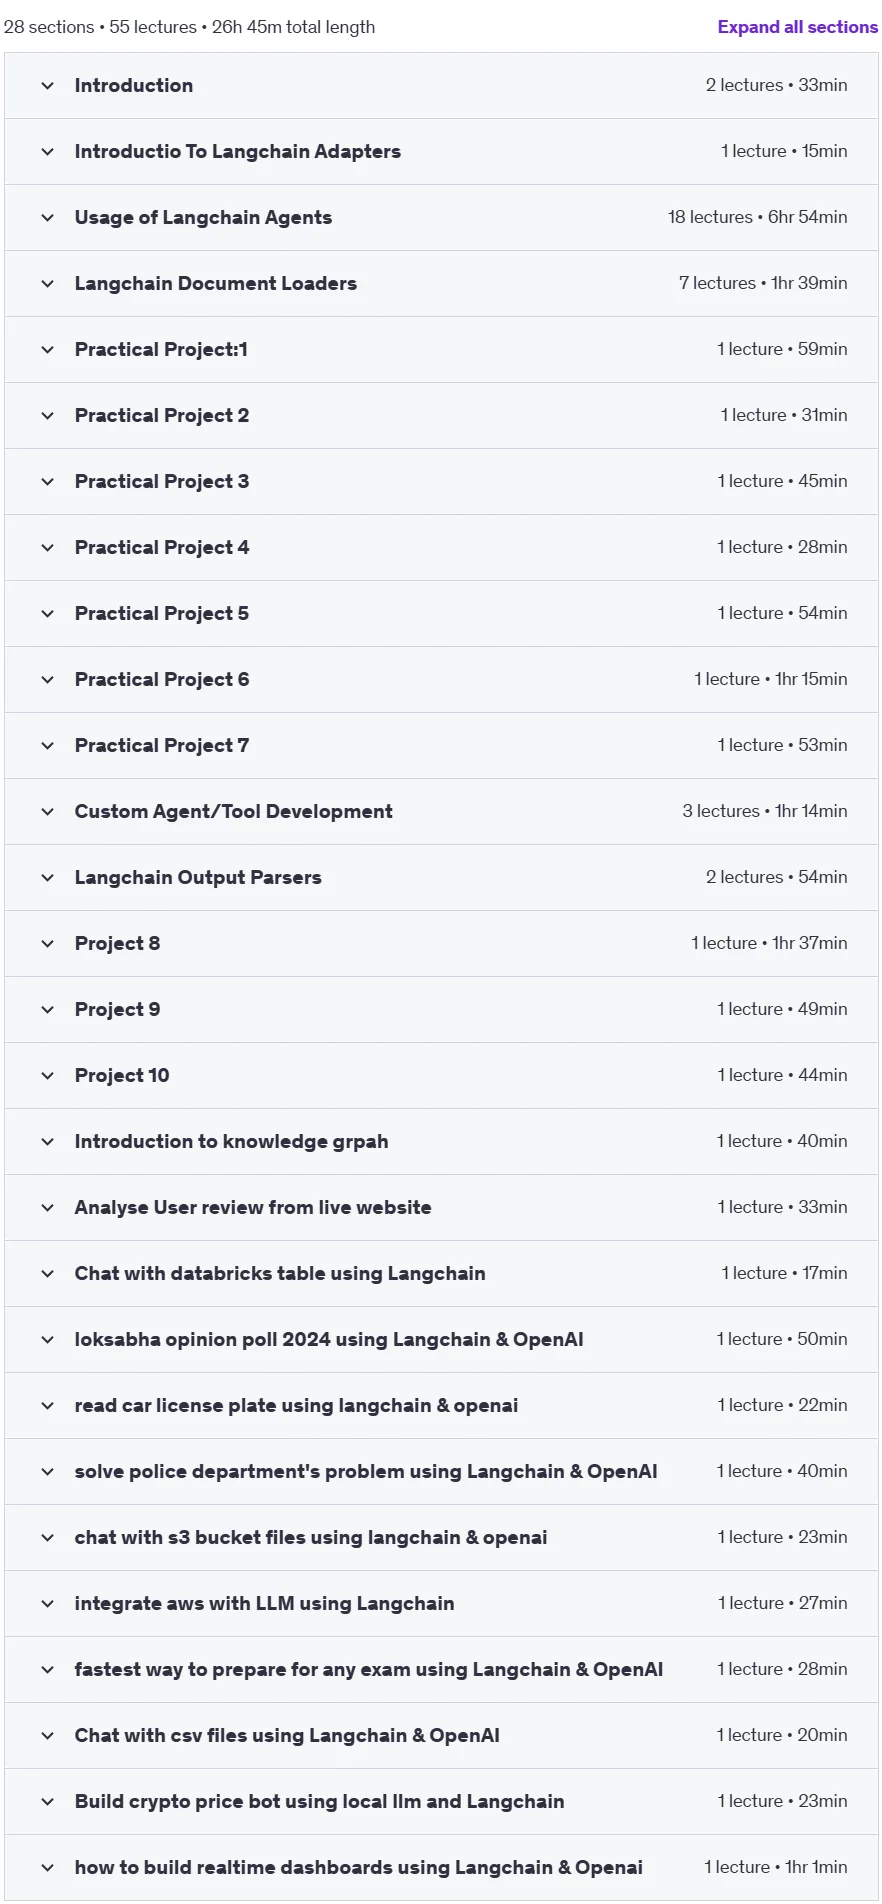Expand how to build realtime dashboards section

tap(441, 1868)
